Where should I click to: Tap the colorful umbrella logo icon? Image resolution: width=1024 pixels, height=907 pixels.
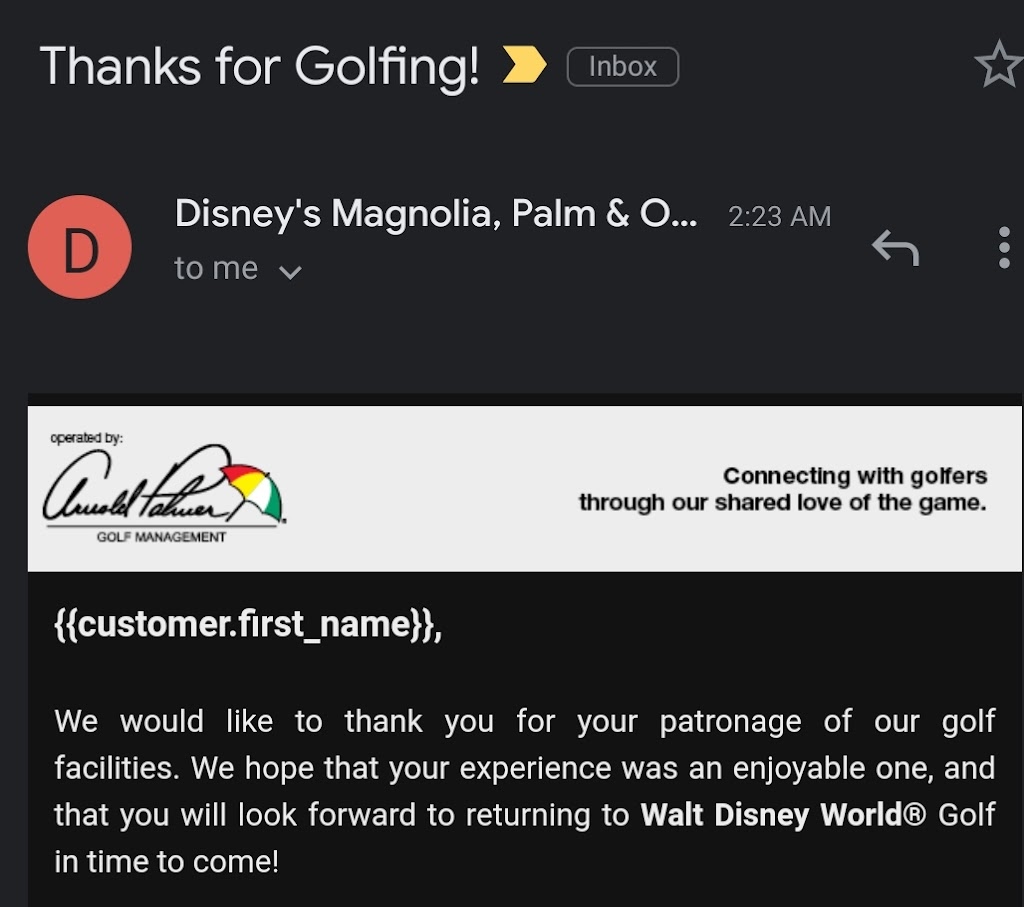[252, 490]
